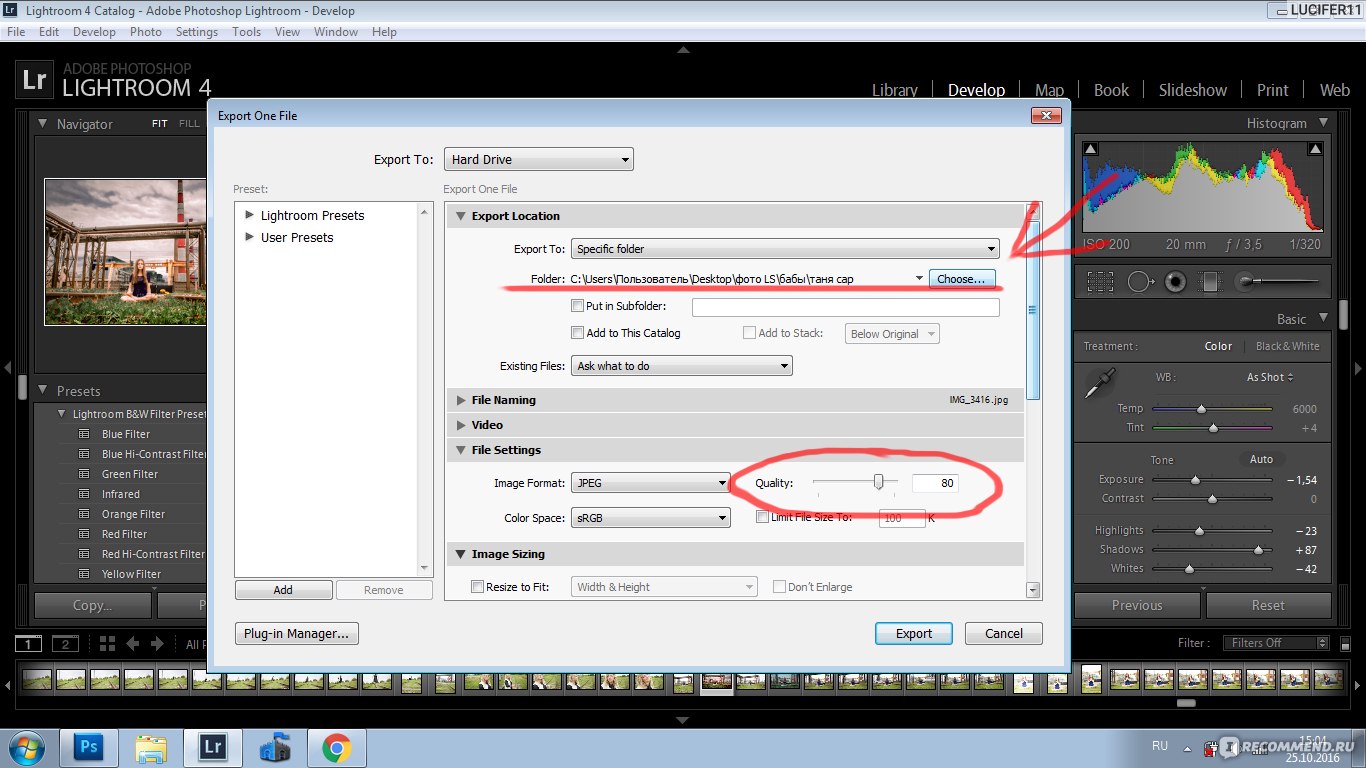Image resolution: width=1366 pixels, height=768 pixels.
Task: Cancel the export dialog
Action: tap(1004, 633)
